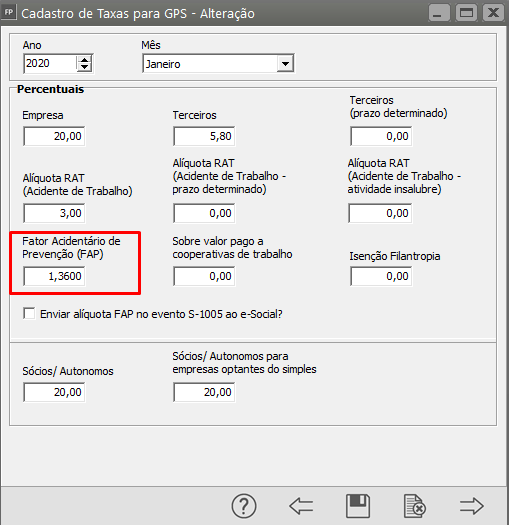The image size is (509, 525).
Task: Click the cancel document icon
Action: point(415,506)
